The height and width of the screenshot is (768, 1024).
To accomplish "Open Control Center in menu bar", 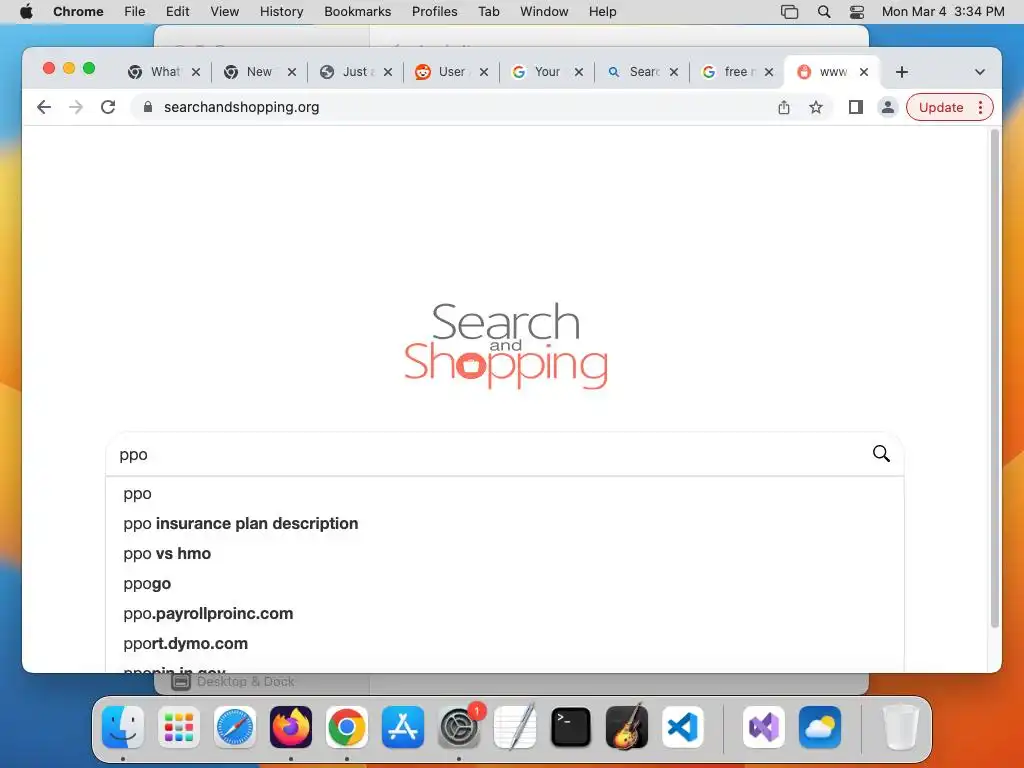I will pos(857,12).
